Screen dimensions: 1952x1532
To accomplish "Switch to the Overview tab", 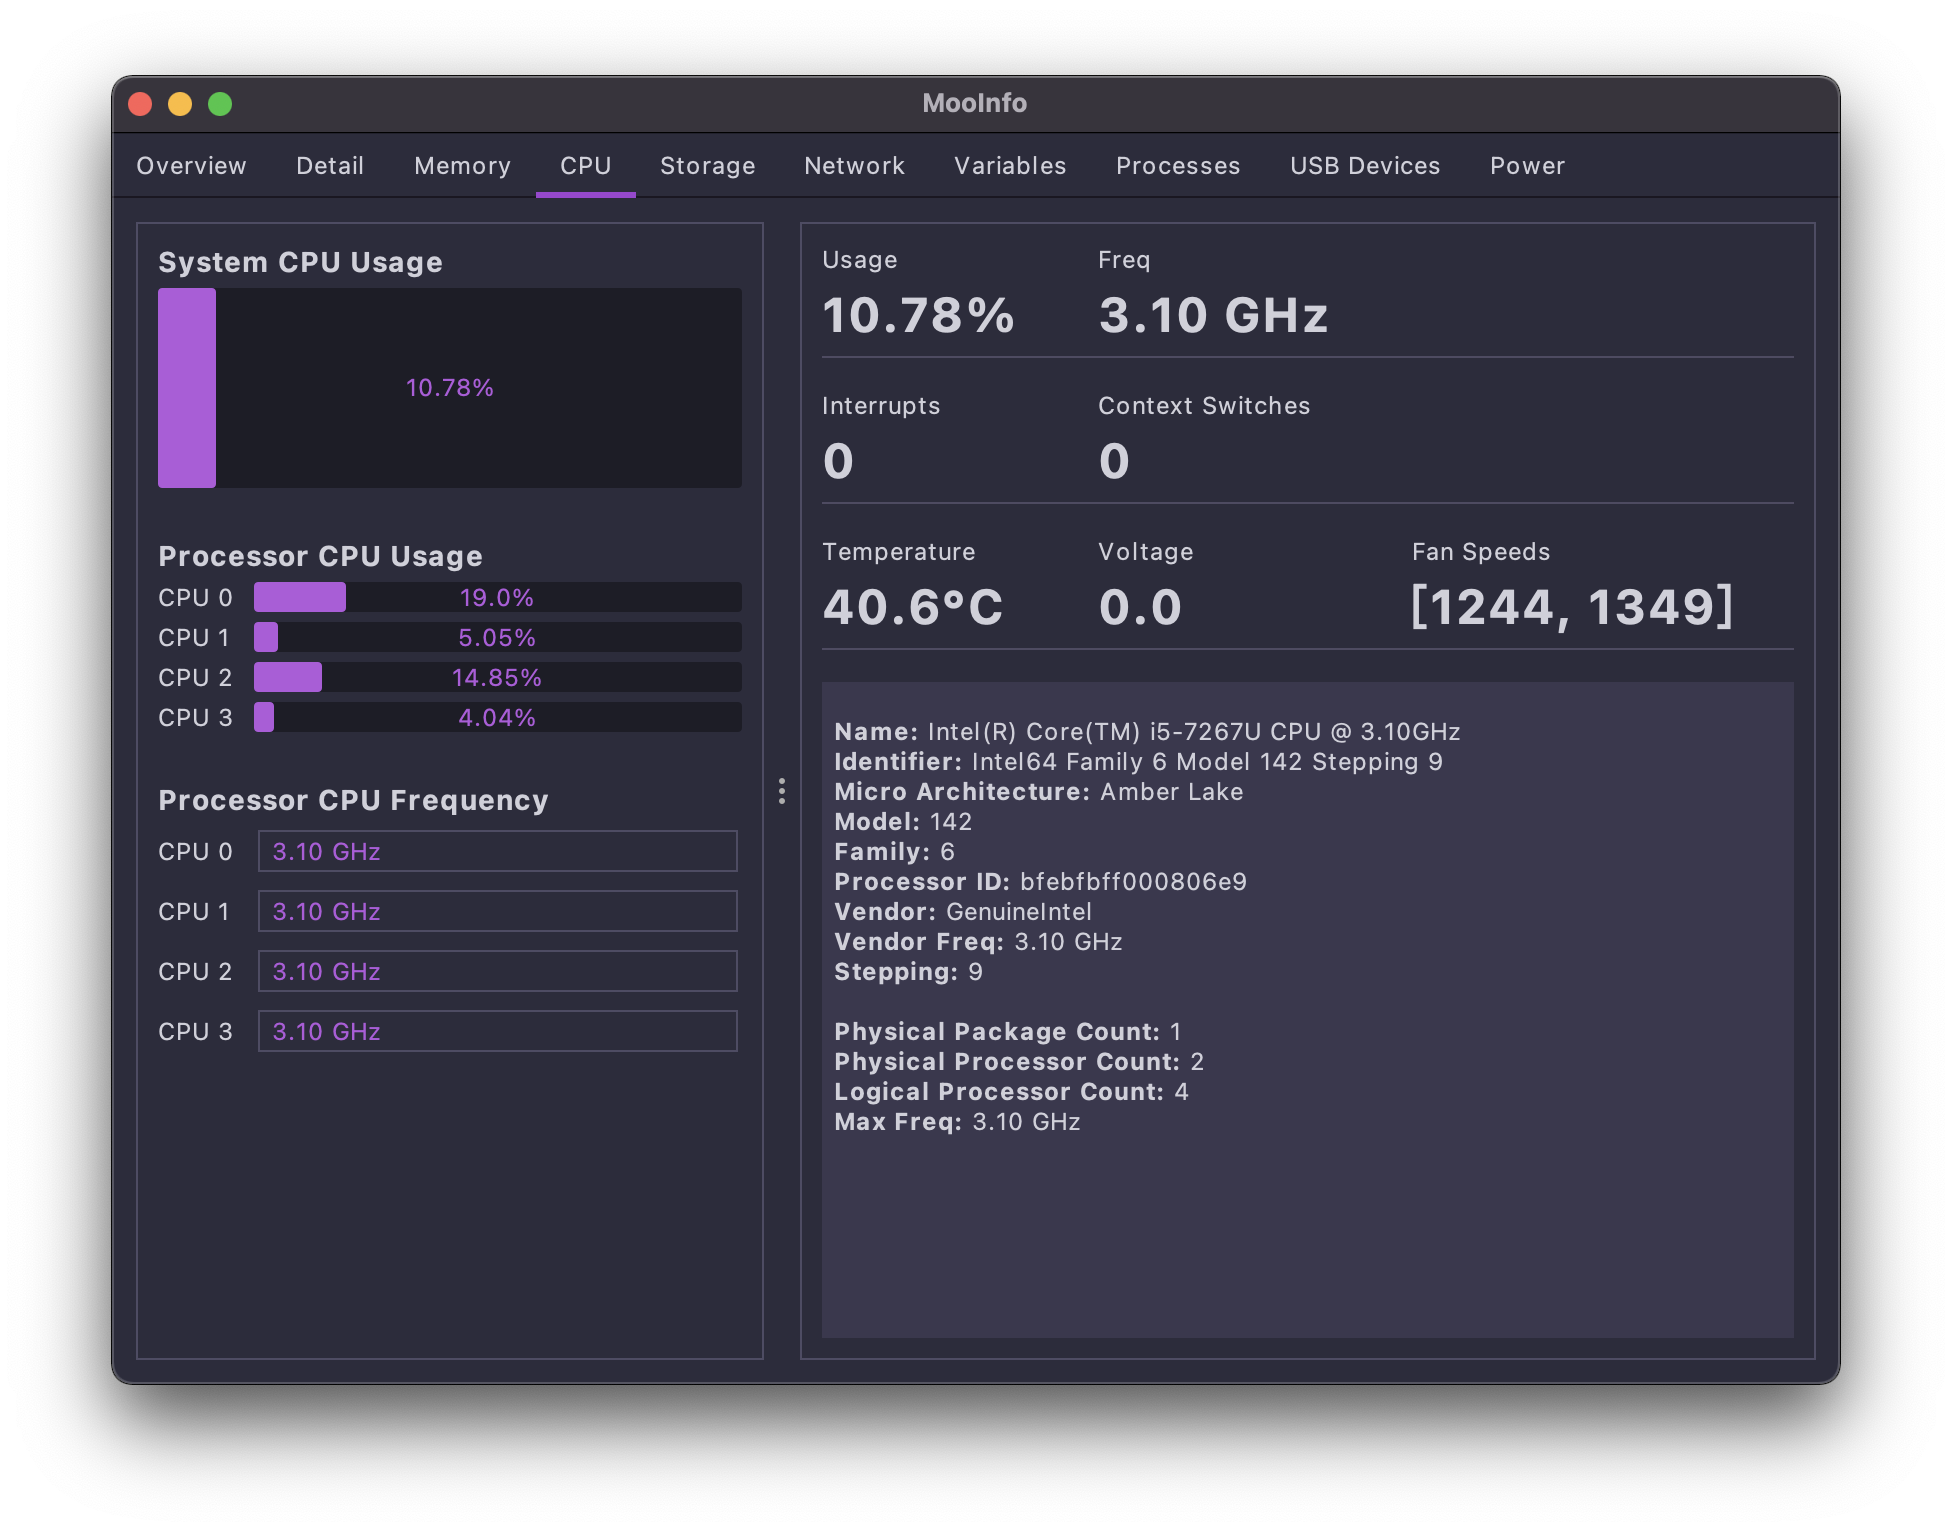I will tap(191, 166).
